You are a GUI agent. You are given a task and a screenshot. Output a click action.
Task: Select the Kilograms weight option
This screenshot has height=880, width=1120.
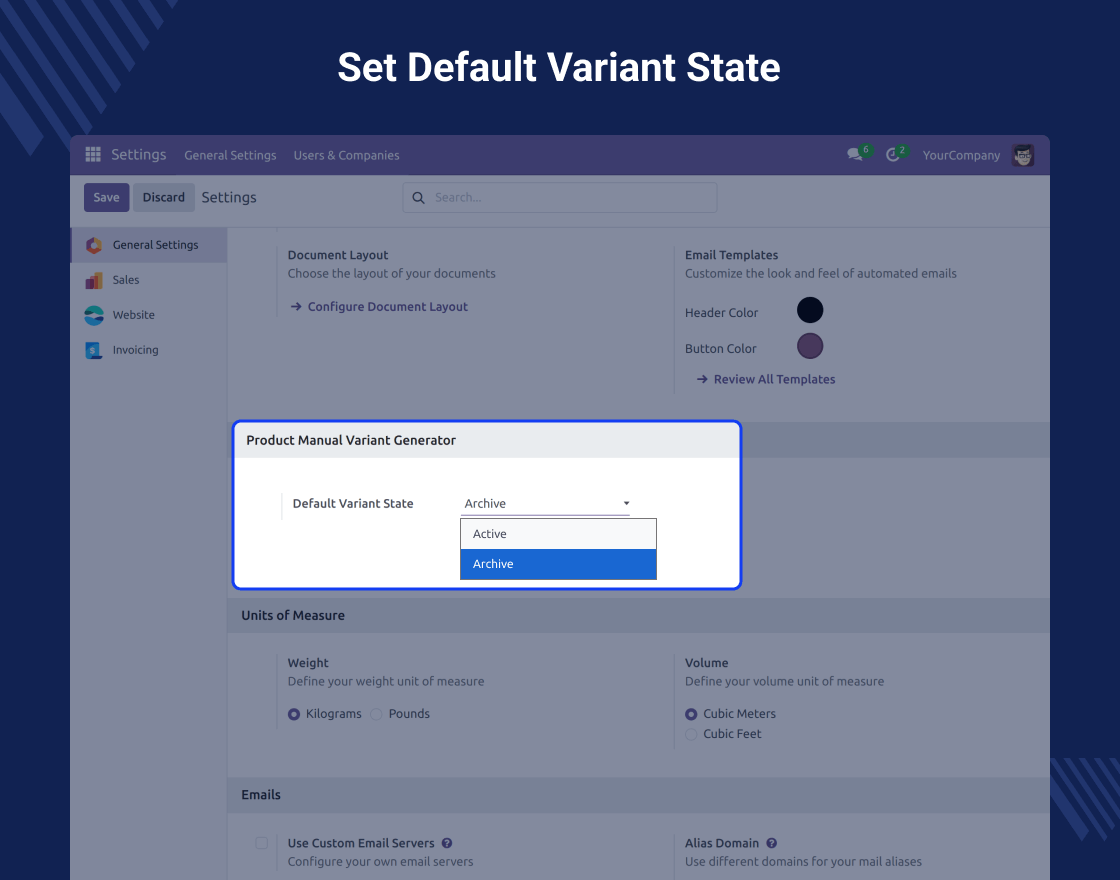[x=294, y=714]
